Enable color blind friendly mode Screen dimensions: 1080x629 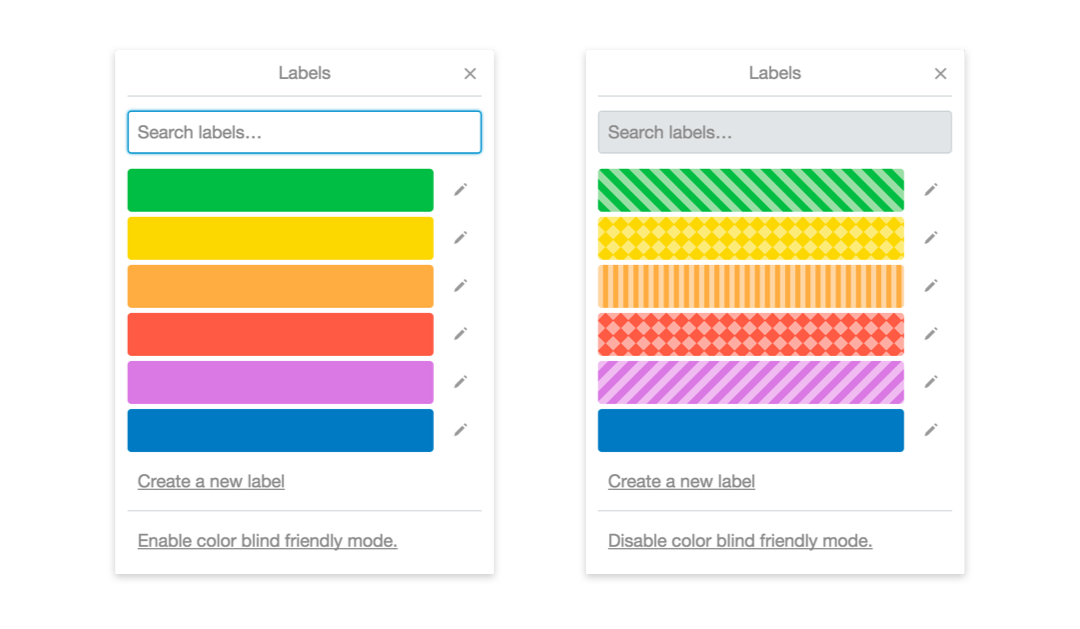pos(267,541)
